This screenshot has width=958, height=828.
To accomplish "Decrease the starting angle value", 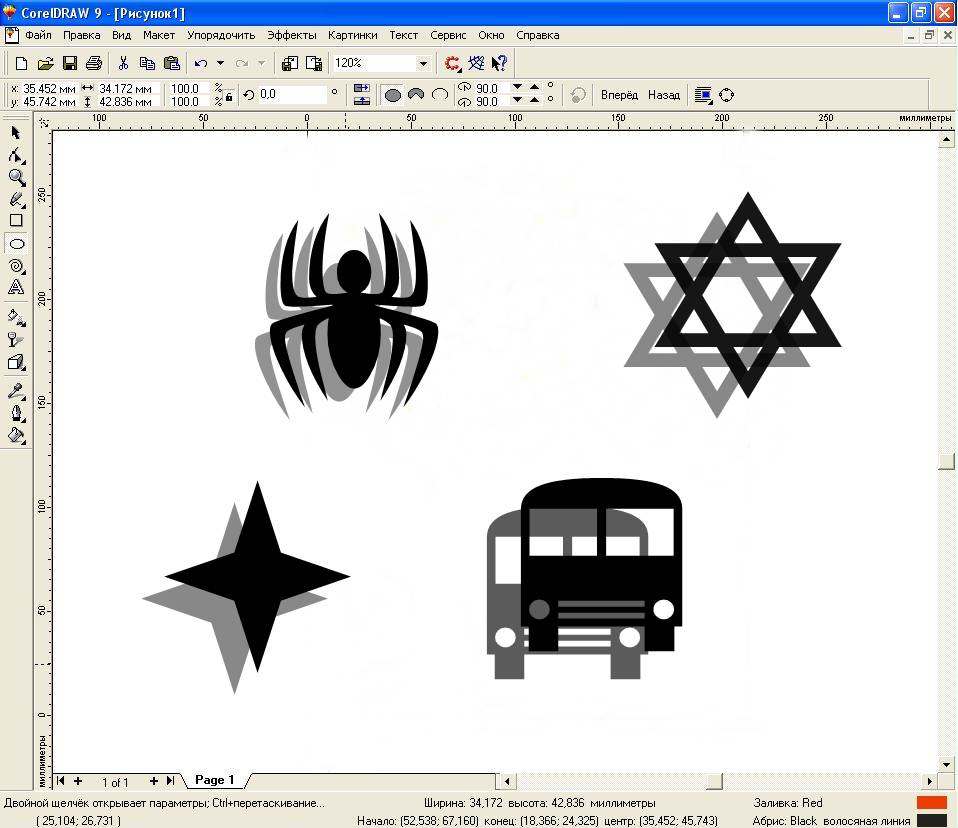I will 518,87.
